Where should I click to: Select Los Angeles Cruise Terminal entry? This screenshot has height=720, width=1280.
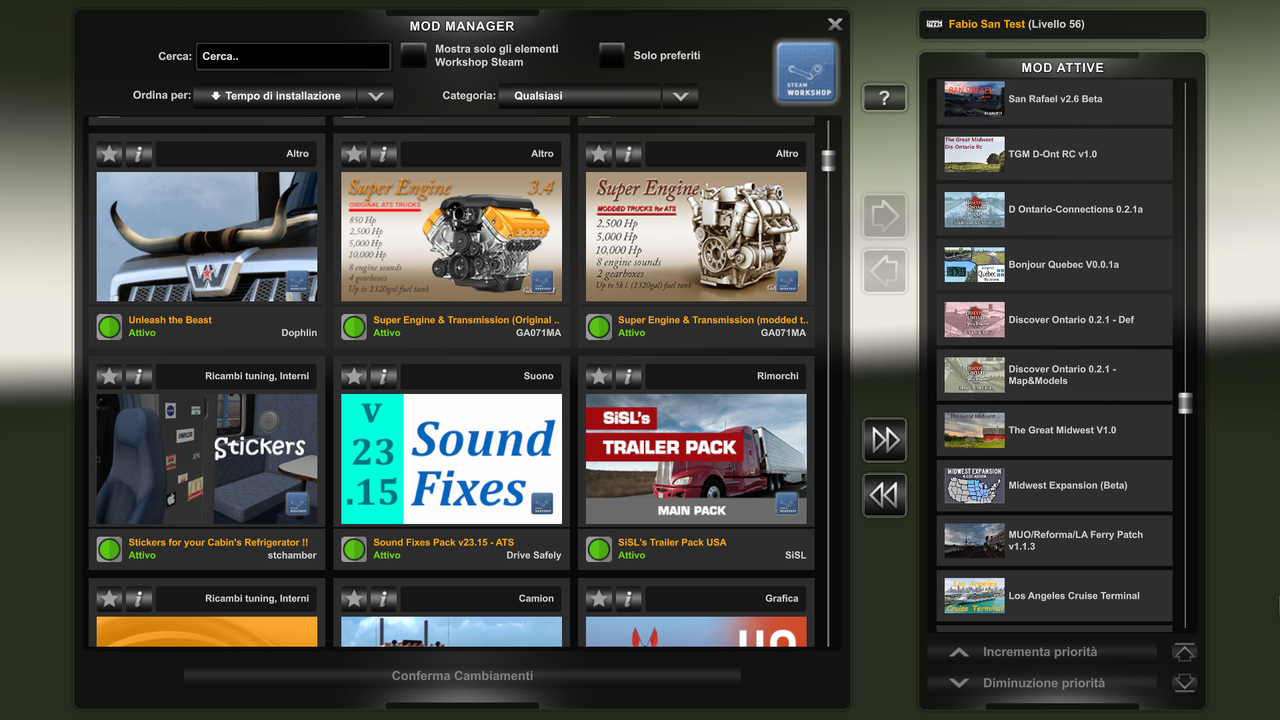[x=1055, y=595]
